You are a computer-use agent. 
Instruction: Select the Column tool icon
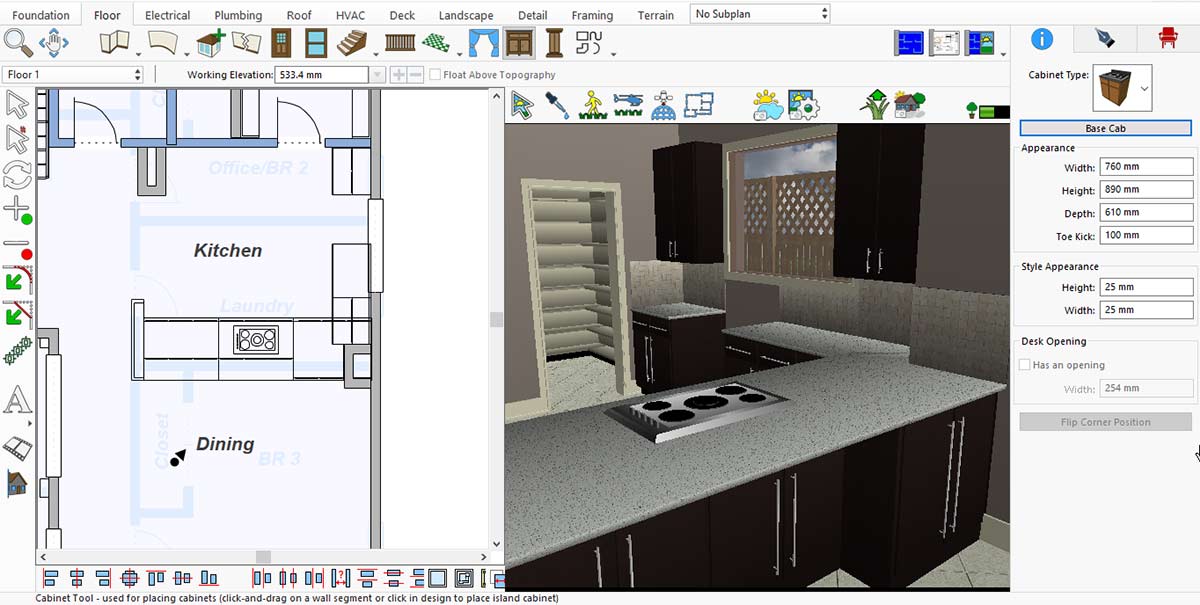pos(554,43)
